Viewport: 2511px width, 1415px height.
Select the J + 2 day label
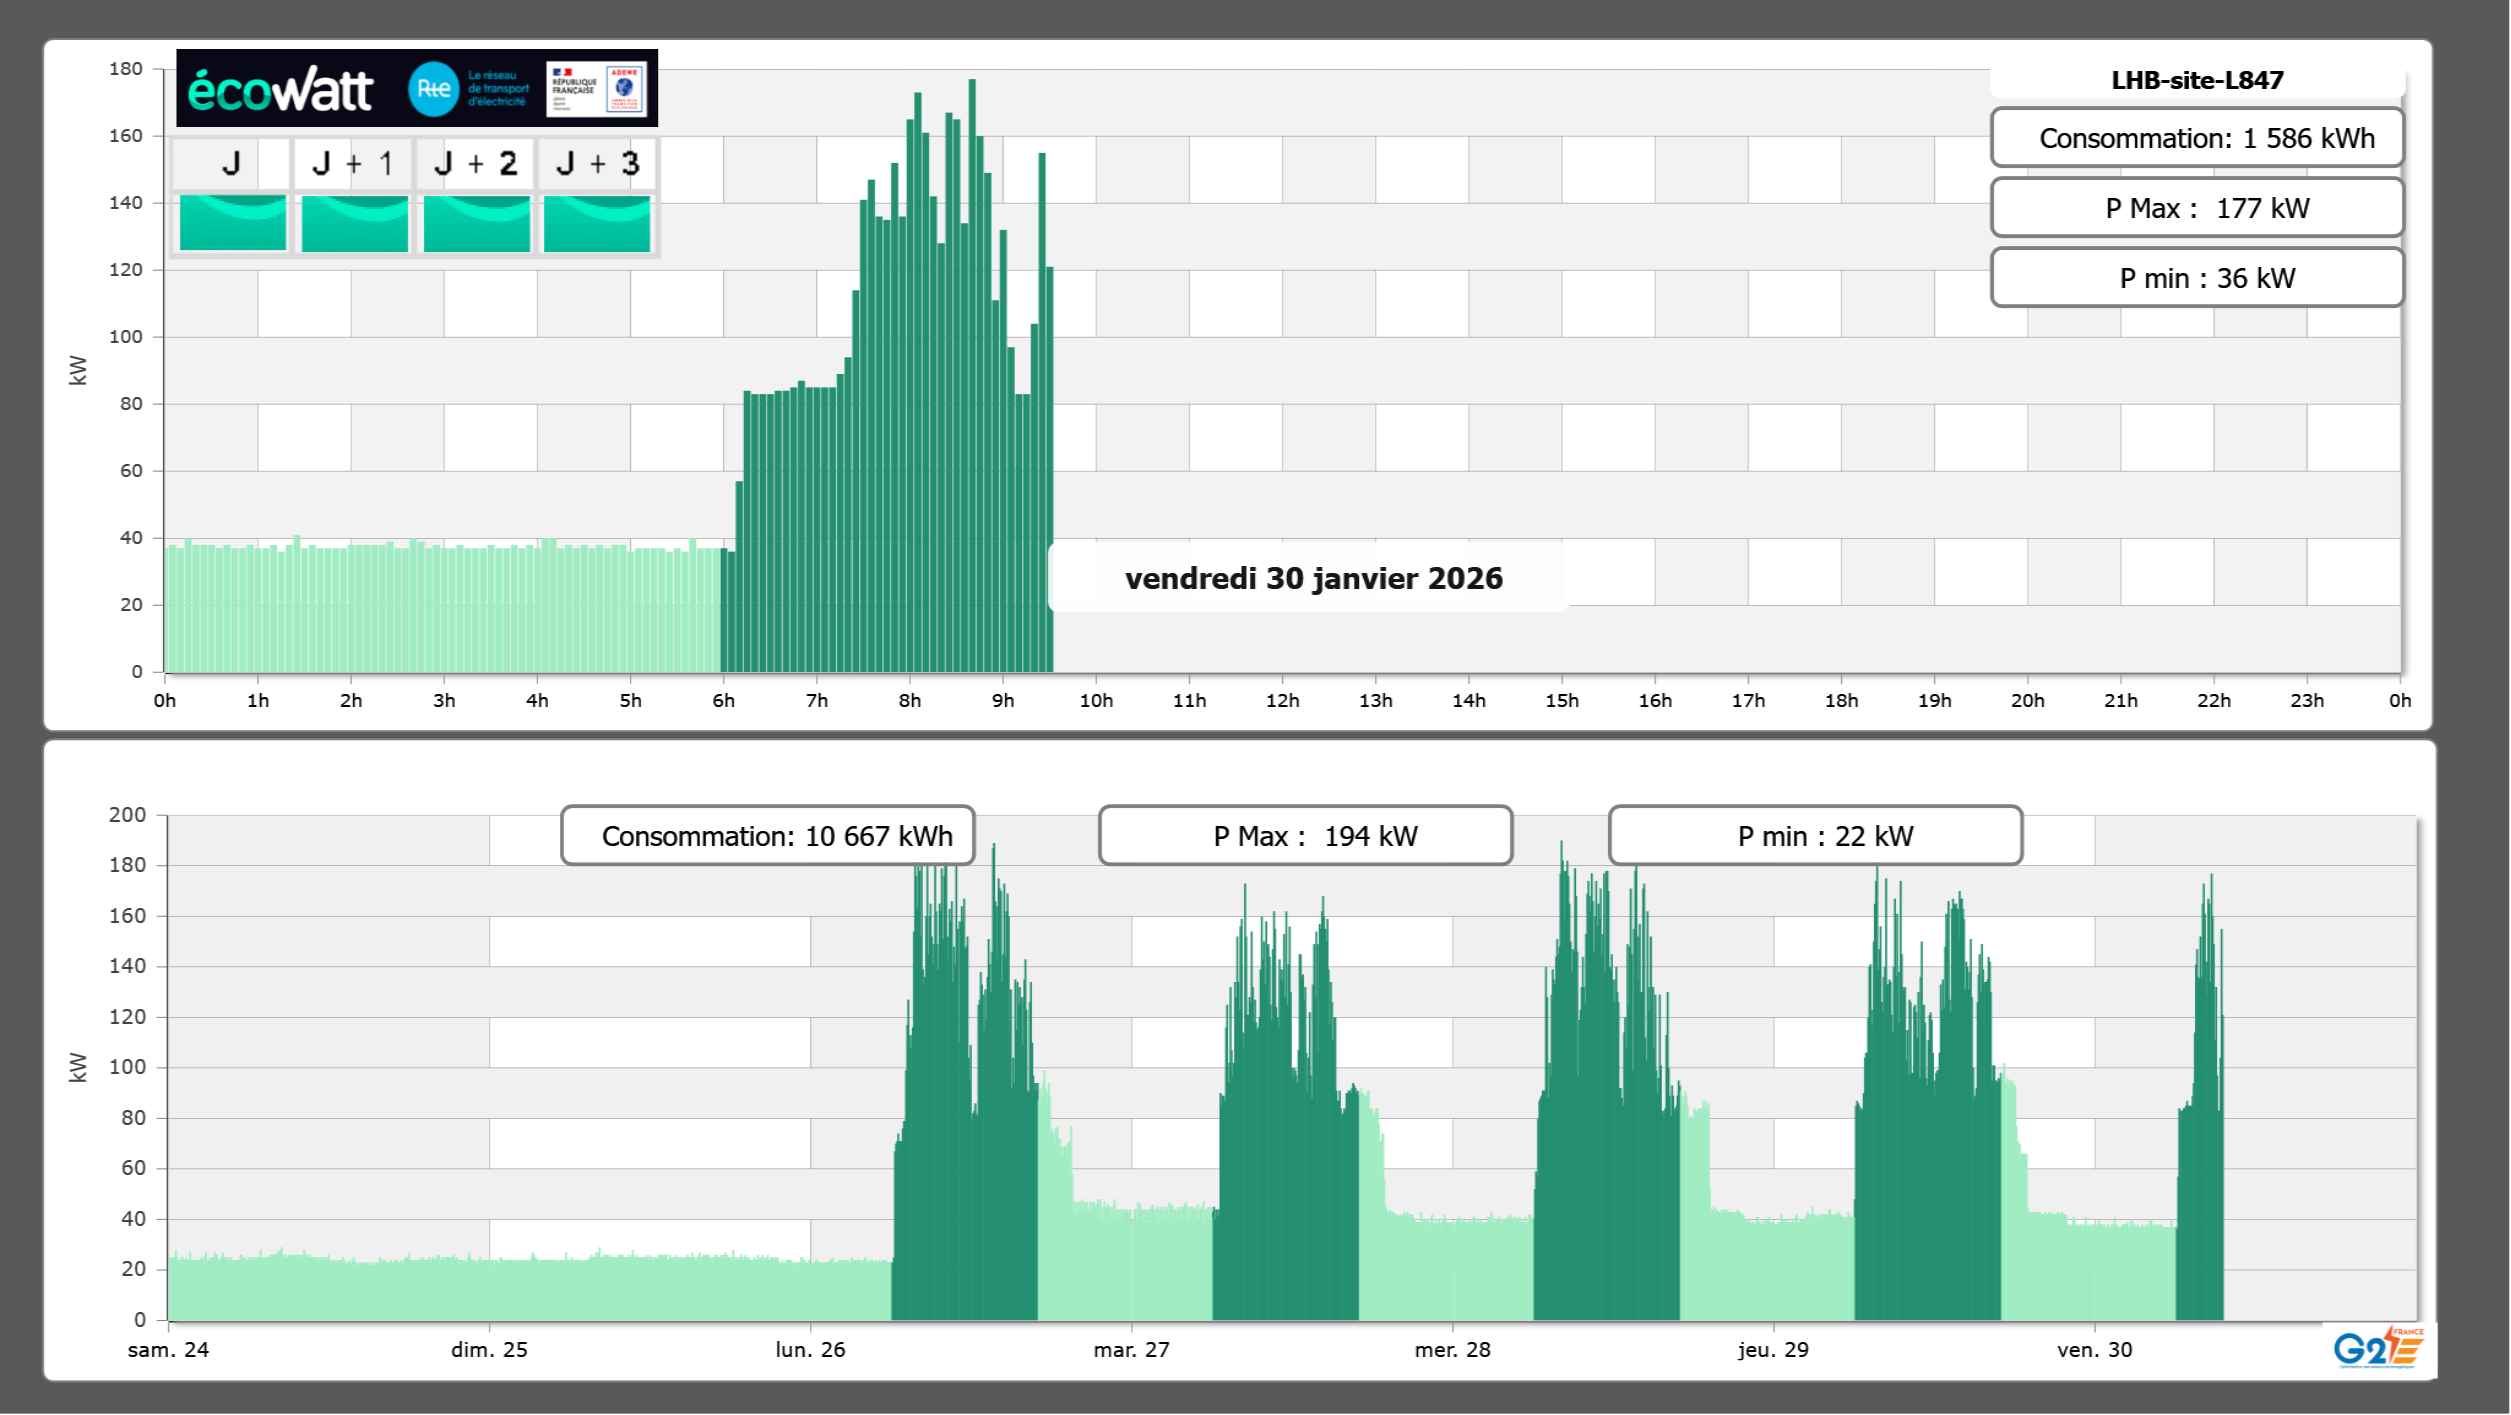coord(476,163)
